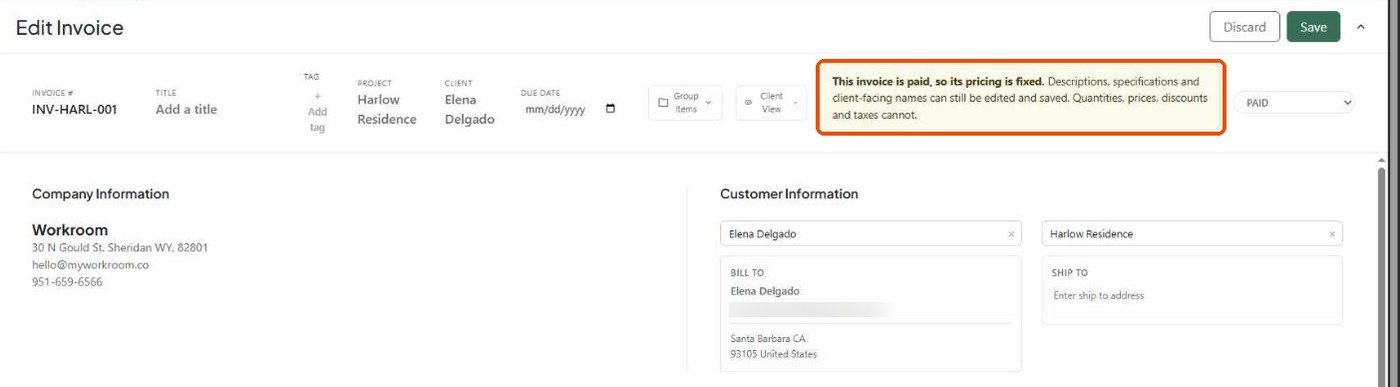Viewport: 1400px width, 387px height.
Task: Click the Customer Information heading
Action: (789, 194)
